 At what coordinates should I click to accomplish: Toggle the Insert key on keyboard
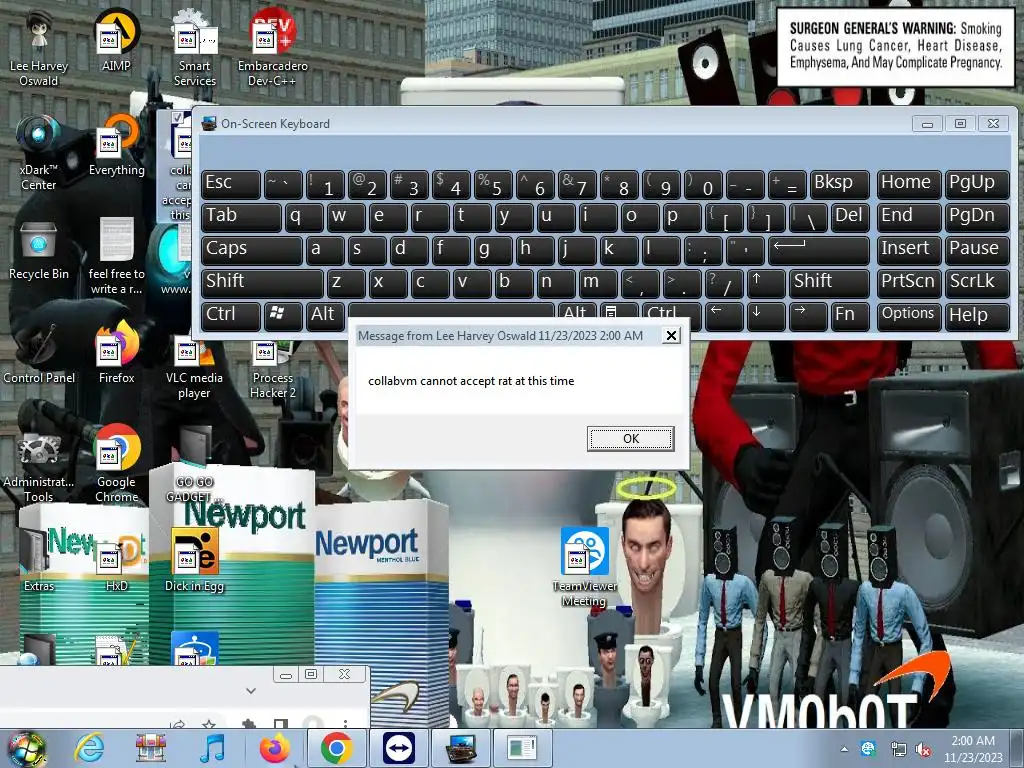(908, 249)
